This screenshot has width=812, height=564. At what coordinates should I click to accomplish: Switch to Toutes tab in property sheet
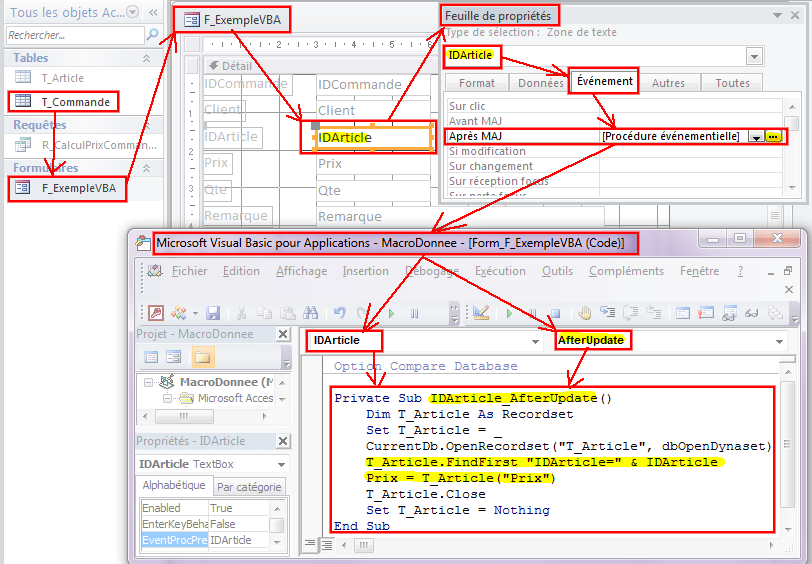[732, 83]
